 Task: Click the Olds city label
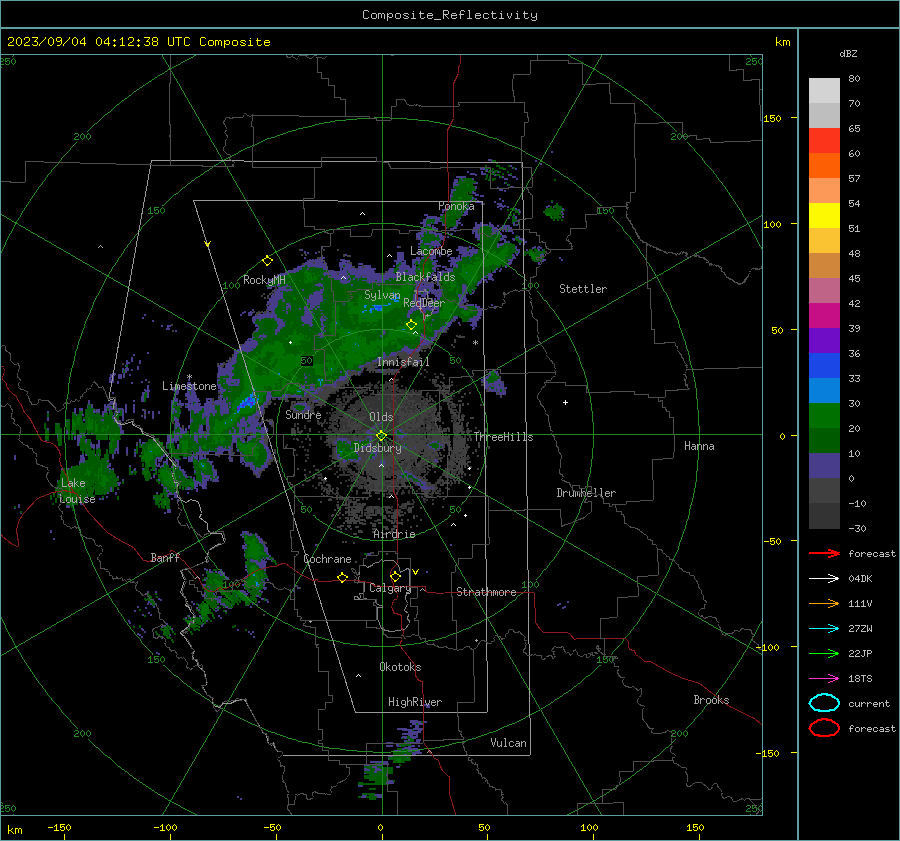381,417
